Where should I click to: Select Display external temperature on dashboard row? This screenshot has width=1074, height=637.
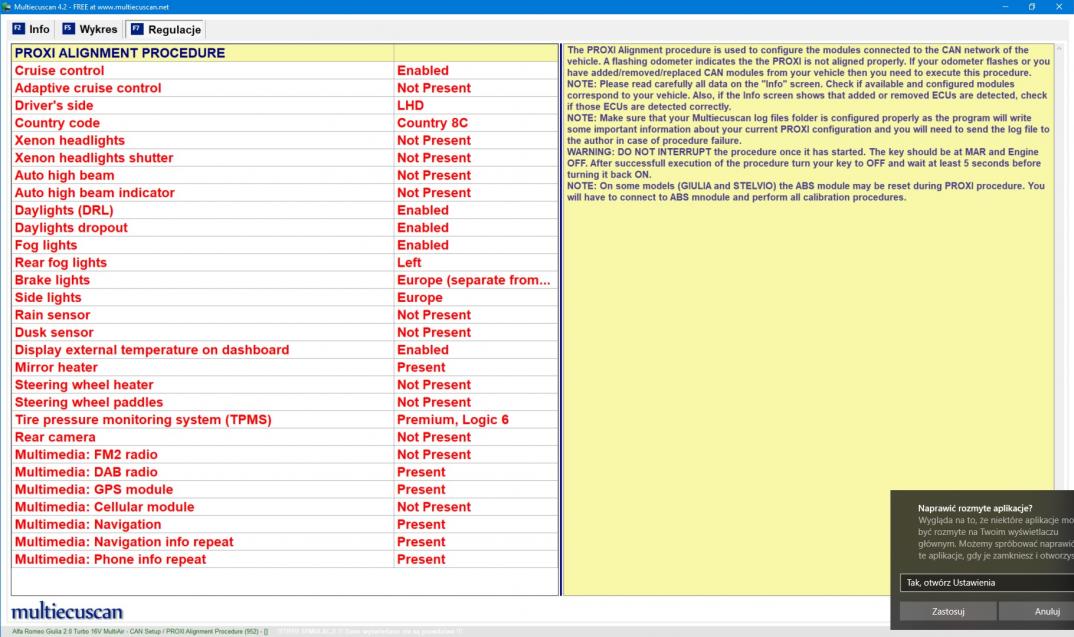tap(285, 350)
